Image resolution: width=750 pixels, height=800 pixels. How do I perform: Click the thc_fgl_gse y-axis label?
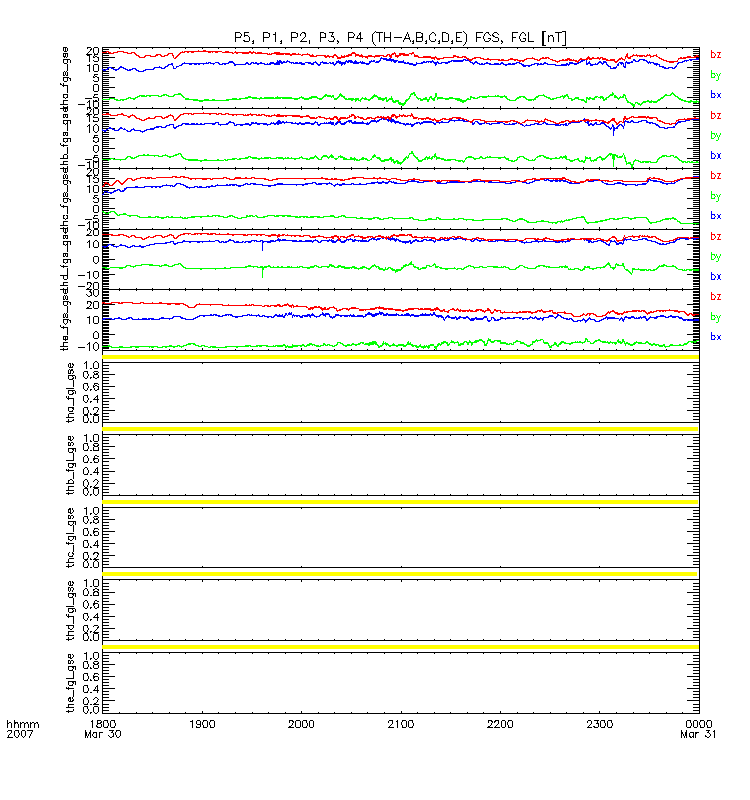[70, 538]
